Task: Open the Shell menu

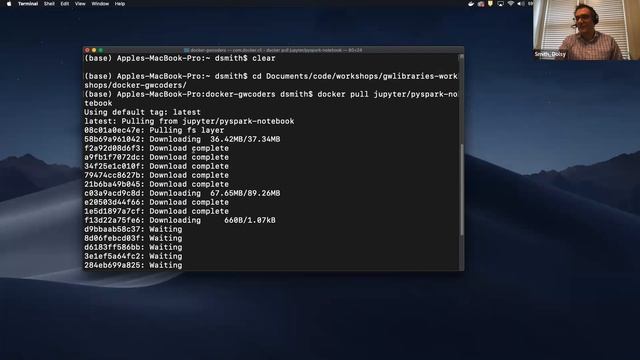Action: 49,4
